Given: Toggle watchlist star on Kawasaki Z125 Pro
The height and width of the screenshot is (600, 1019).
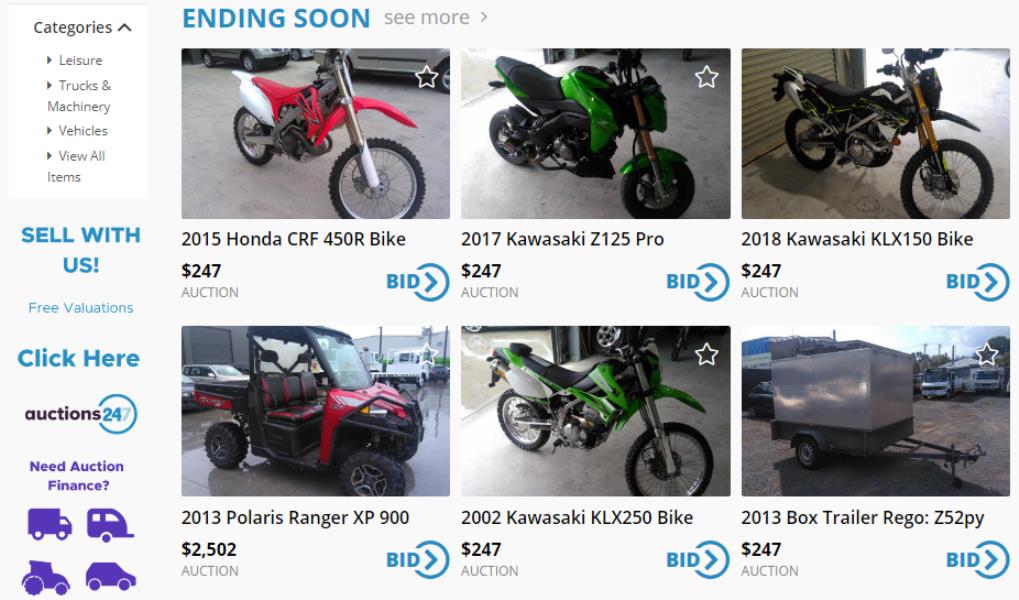Looking at the screenshot, I should (706, 77).
